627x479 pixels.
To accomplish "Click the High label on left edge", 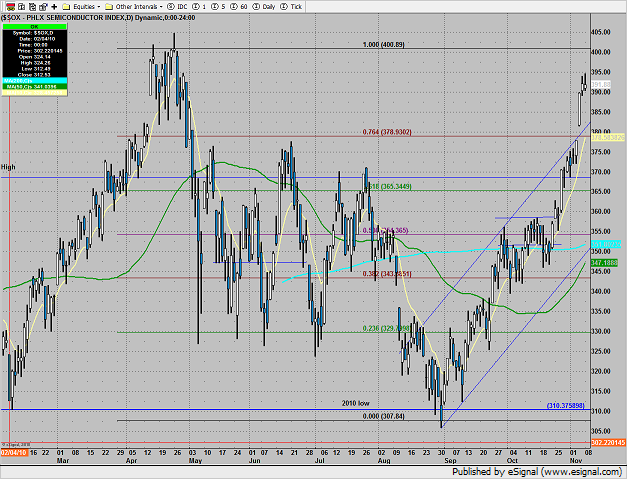I will pyautogui.click(x=8, y=167).
